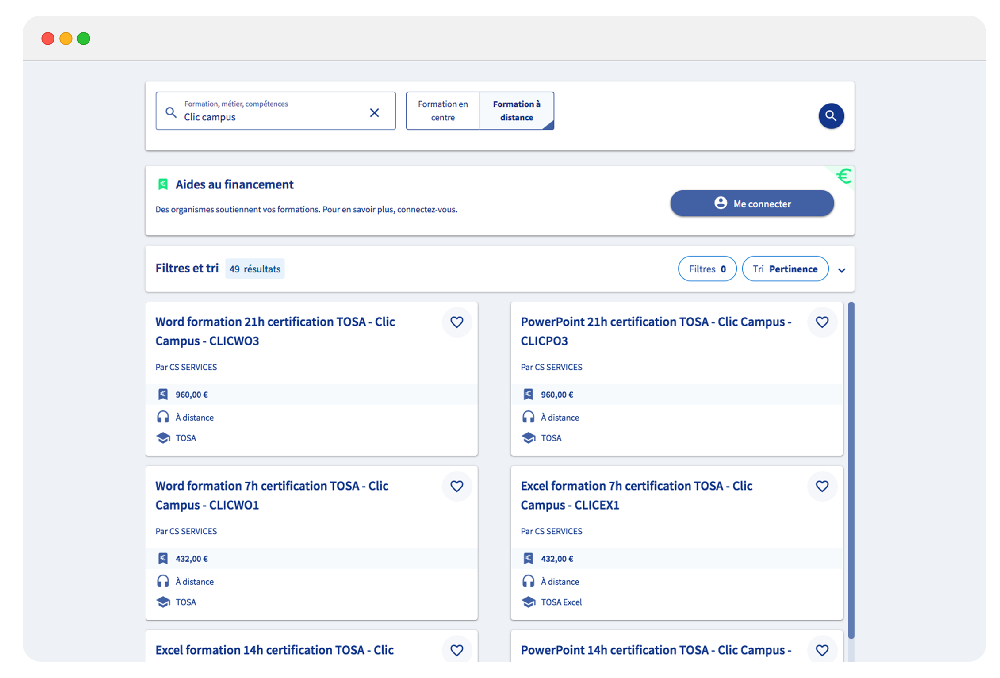Focus the 'Clic campus' search input

click(x=276, y=111)
